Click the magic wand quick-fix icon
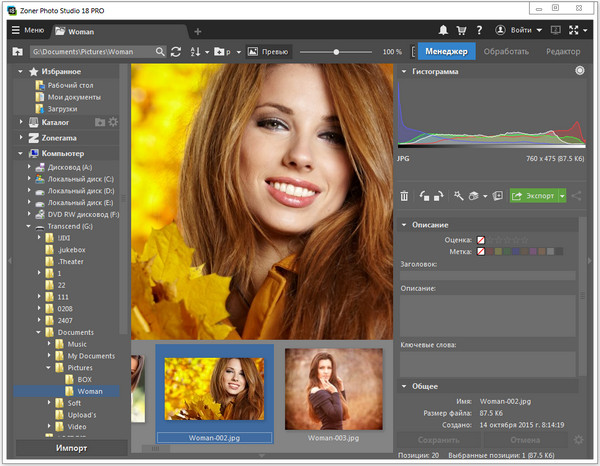Image resolution: width=600 pixels, height=466 pixels. [459, 197]
